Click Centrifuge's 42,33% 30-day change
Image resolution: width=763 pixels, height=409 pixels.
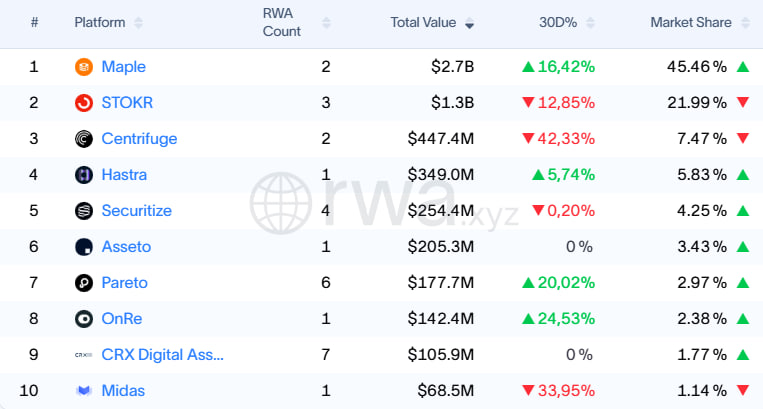point(558,139)
